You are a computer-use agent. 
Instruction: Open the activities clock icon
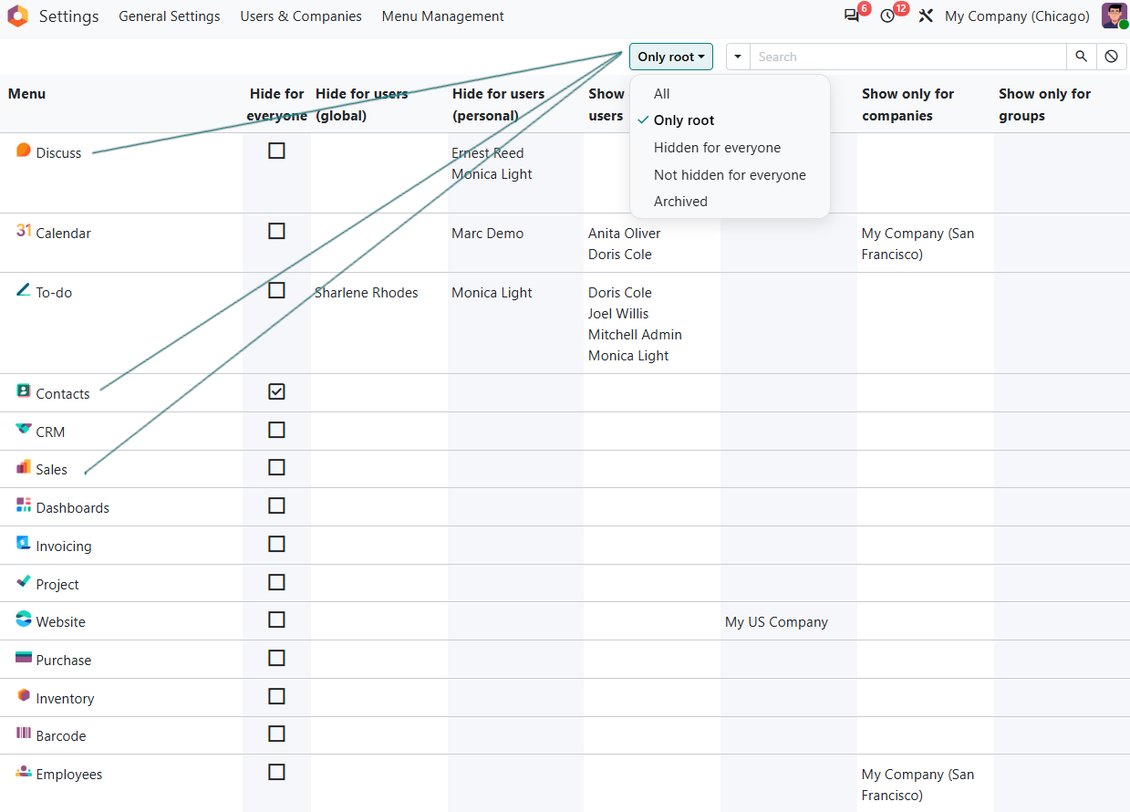pyautogui.click(x=888, y=16)
